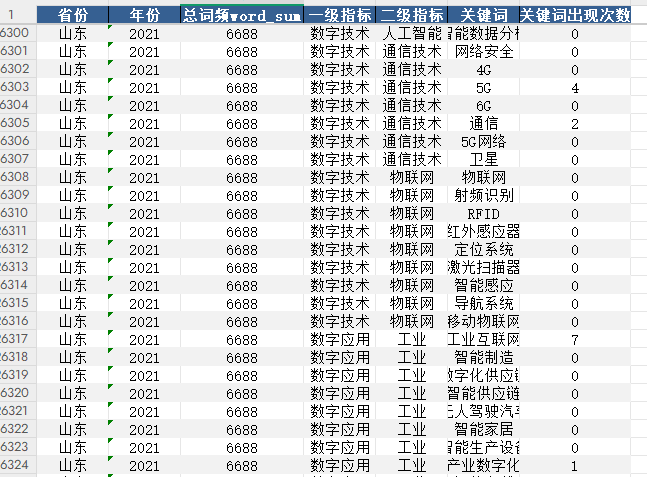Click the 智能制造 keyword cell

[x=483, y=357]
